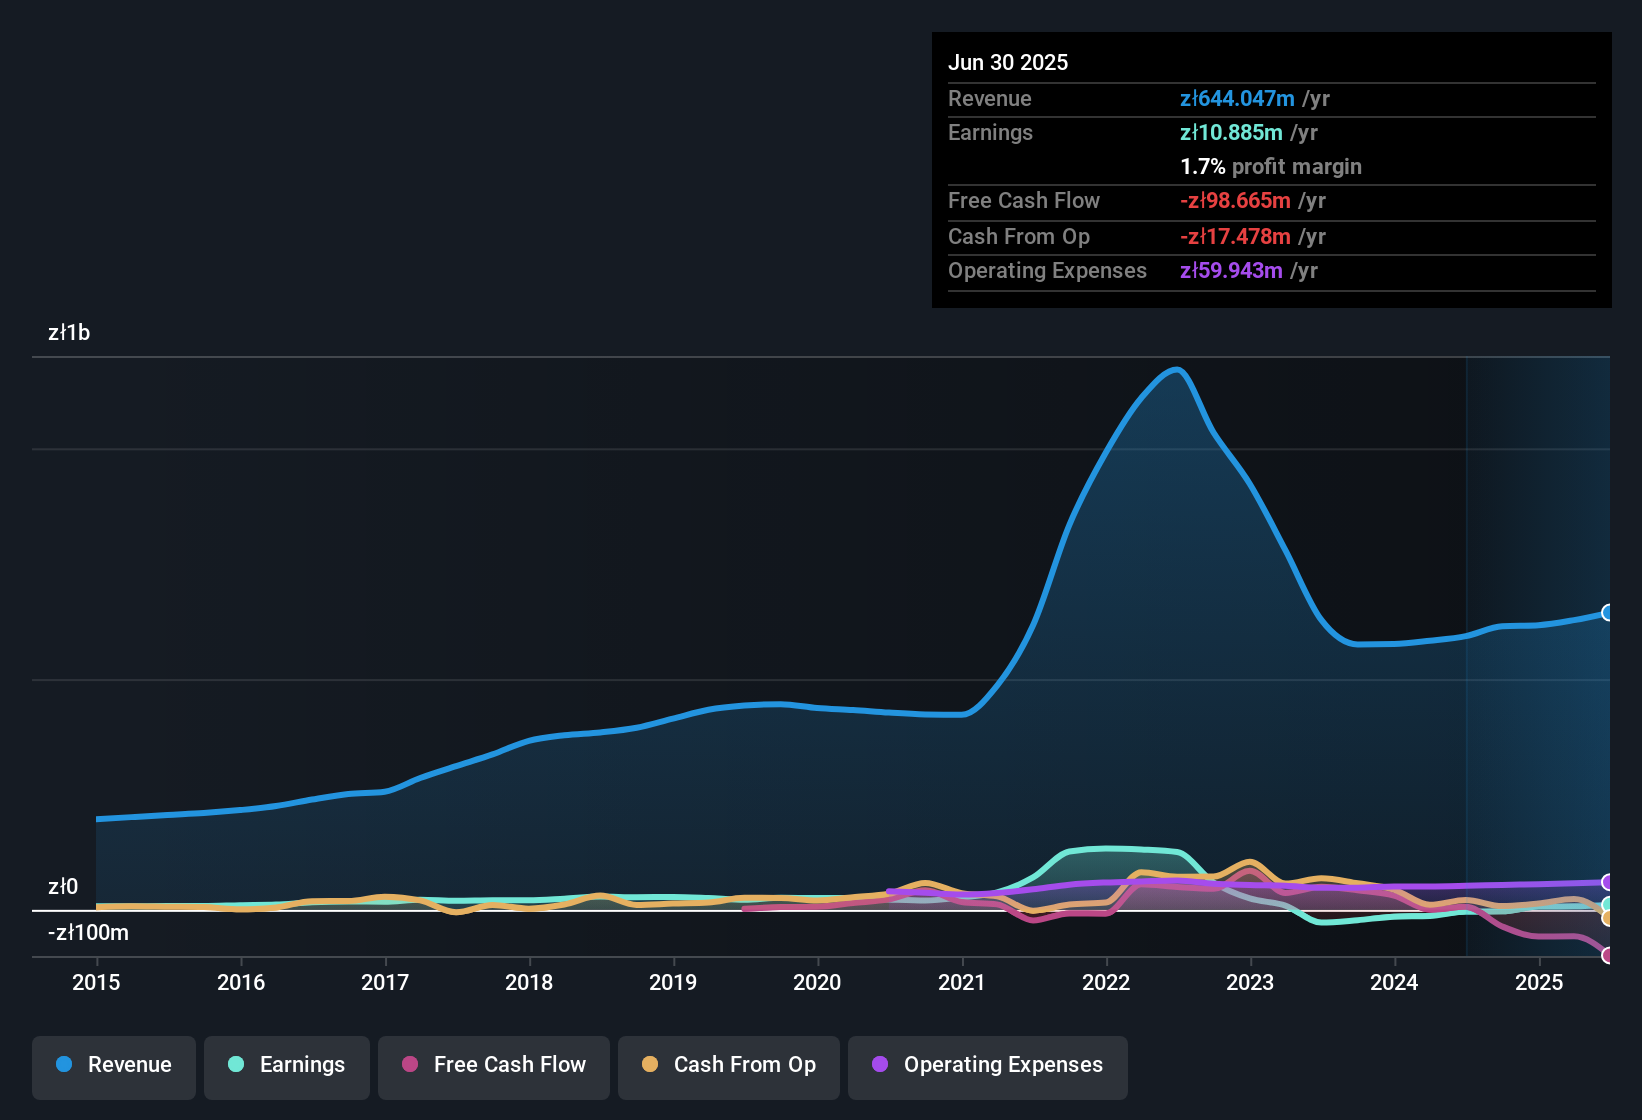Image resolution: width=1642 pixels, height=1120 pixels.
Task: Select the 2025 year label on the axis
Action: pos(1538,983)
